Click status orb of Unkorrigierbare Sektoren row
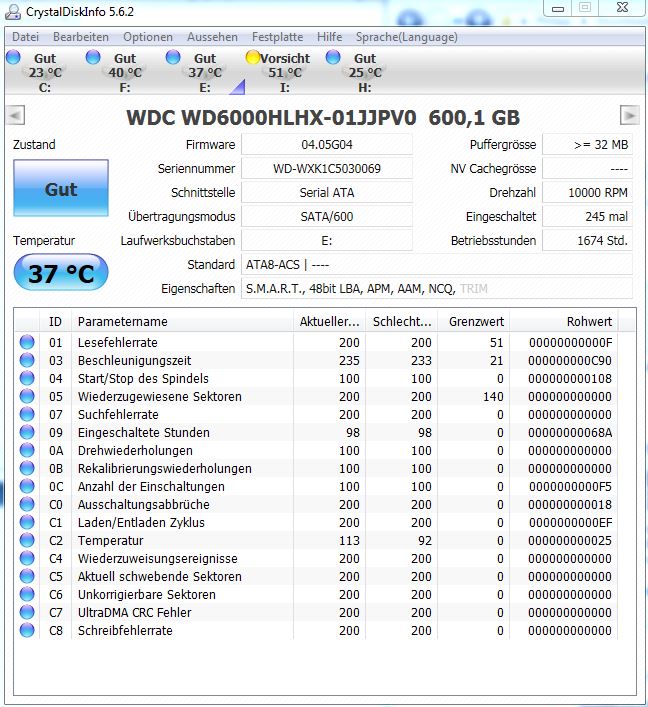Image resolution: width=648 pixels, height=707 pixels. click(27, 594)
